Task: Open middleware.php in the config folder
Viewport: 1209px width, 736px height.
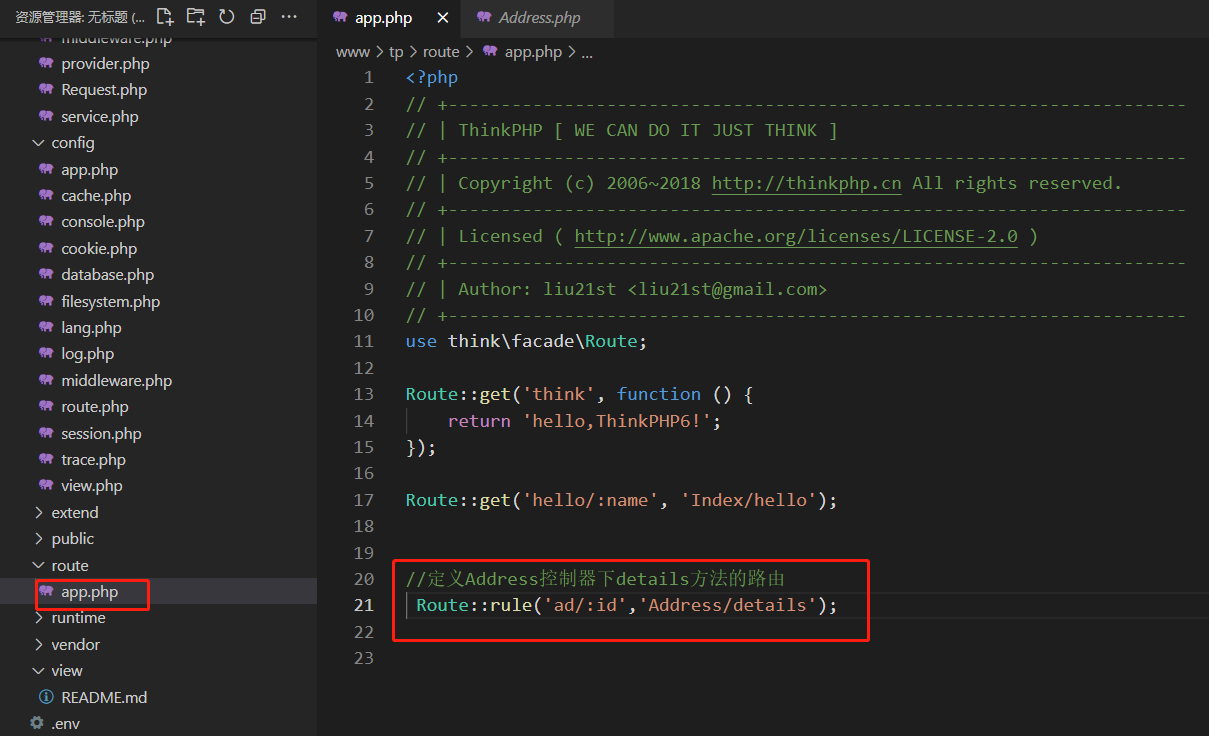Action: [x=116, y=380]
